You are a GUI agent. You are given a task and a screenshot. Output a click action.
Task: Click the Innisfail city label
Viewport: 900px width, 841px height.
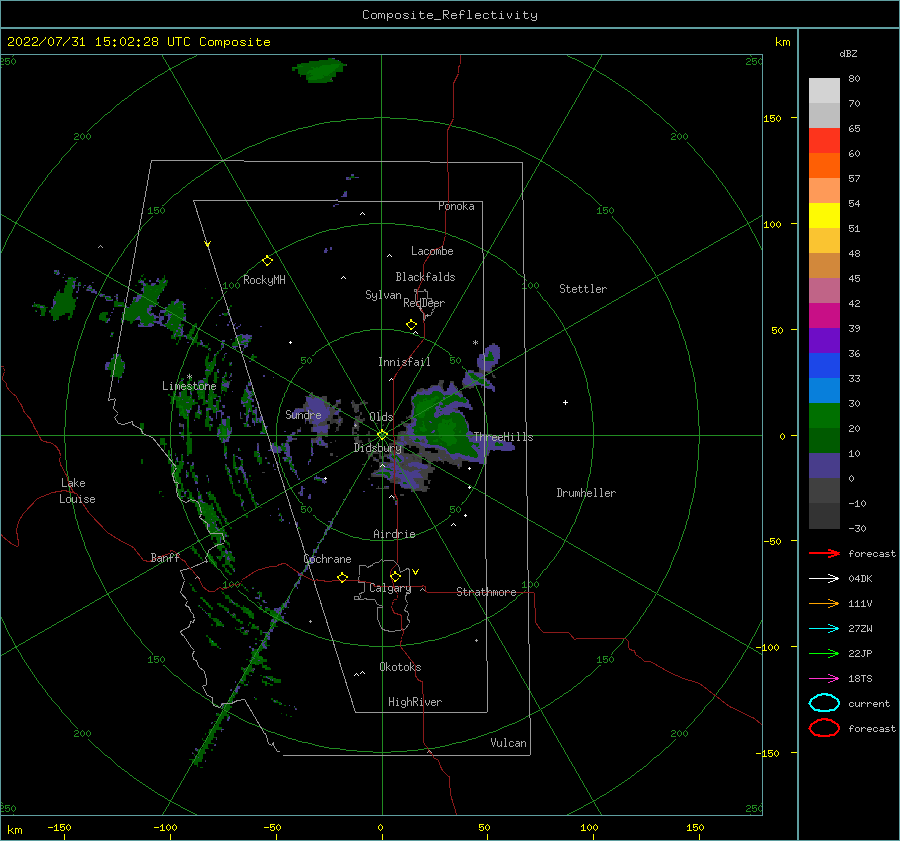404,362
